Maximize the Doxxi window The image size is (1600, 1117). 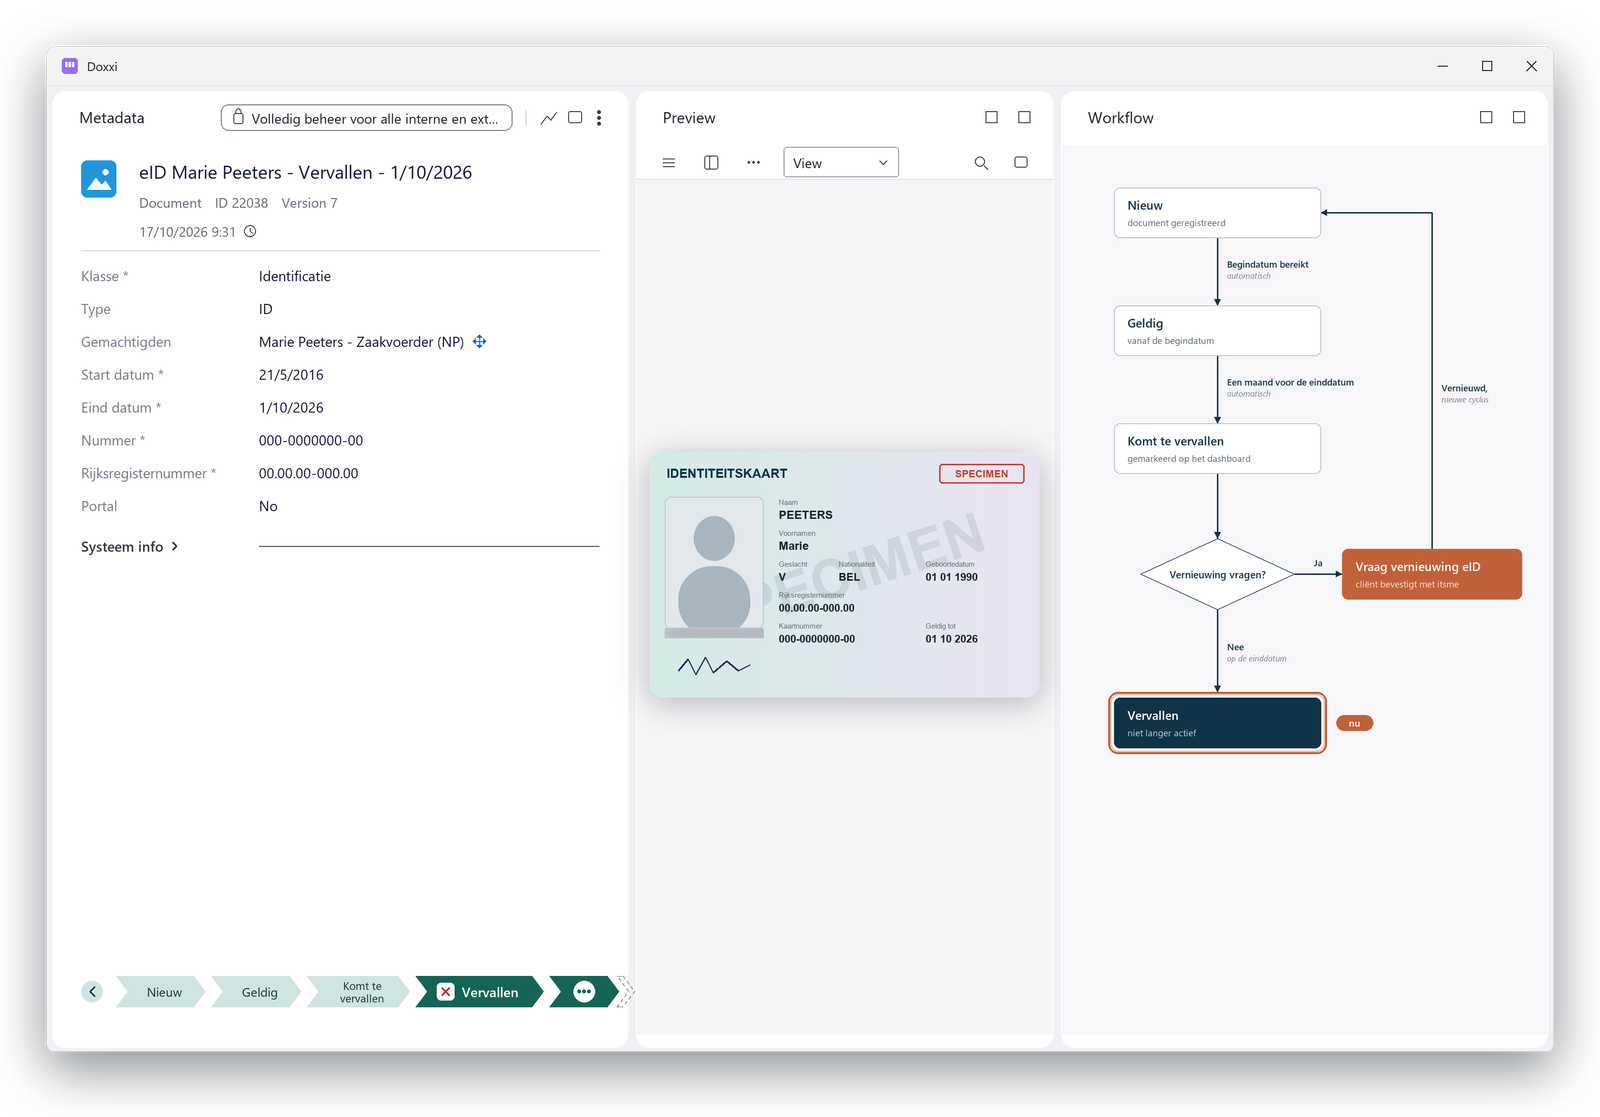tap(1487, 66)
